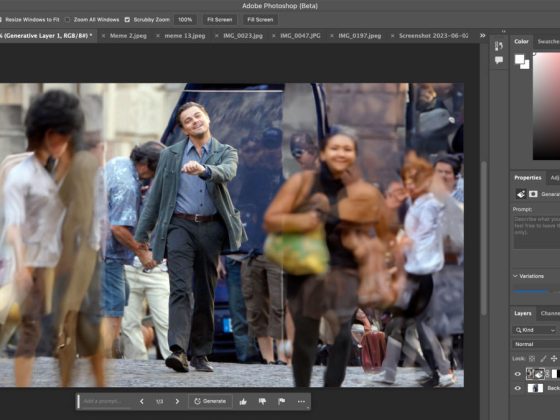
Task: Click the lock image pixels brush icon
Action: point(543,358)
